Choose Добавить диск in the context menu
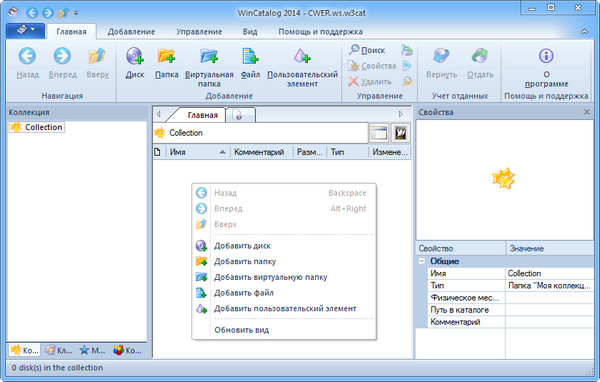This screenshot has width=600, height=382. pos(284,246)
